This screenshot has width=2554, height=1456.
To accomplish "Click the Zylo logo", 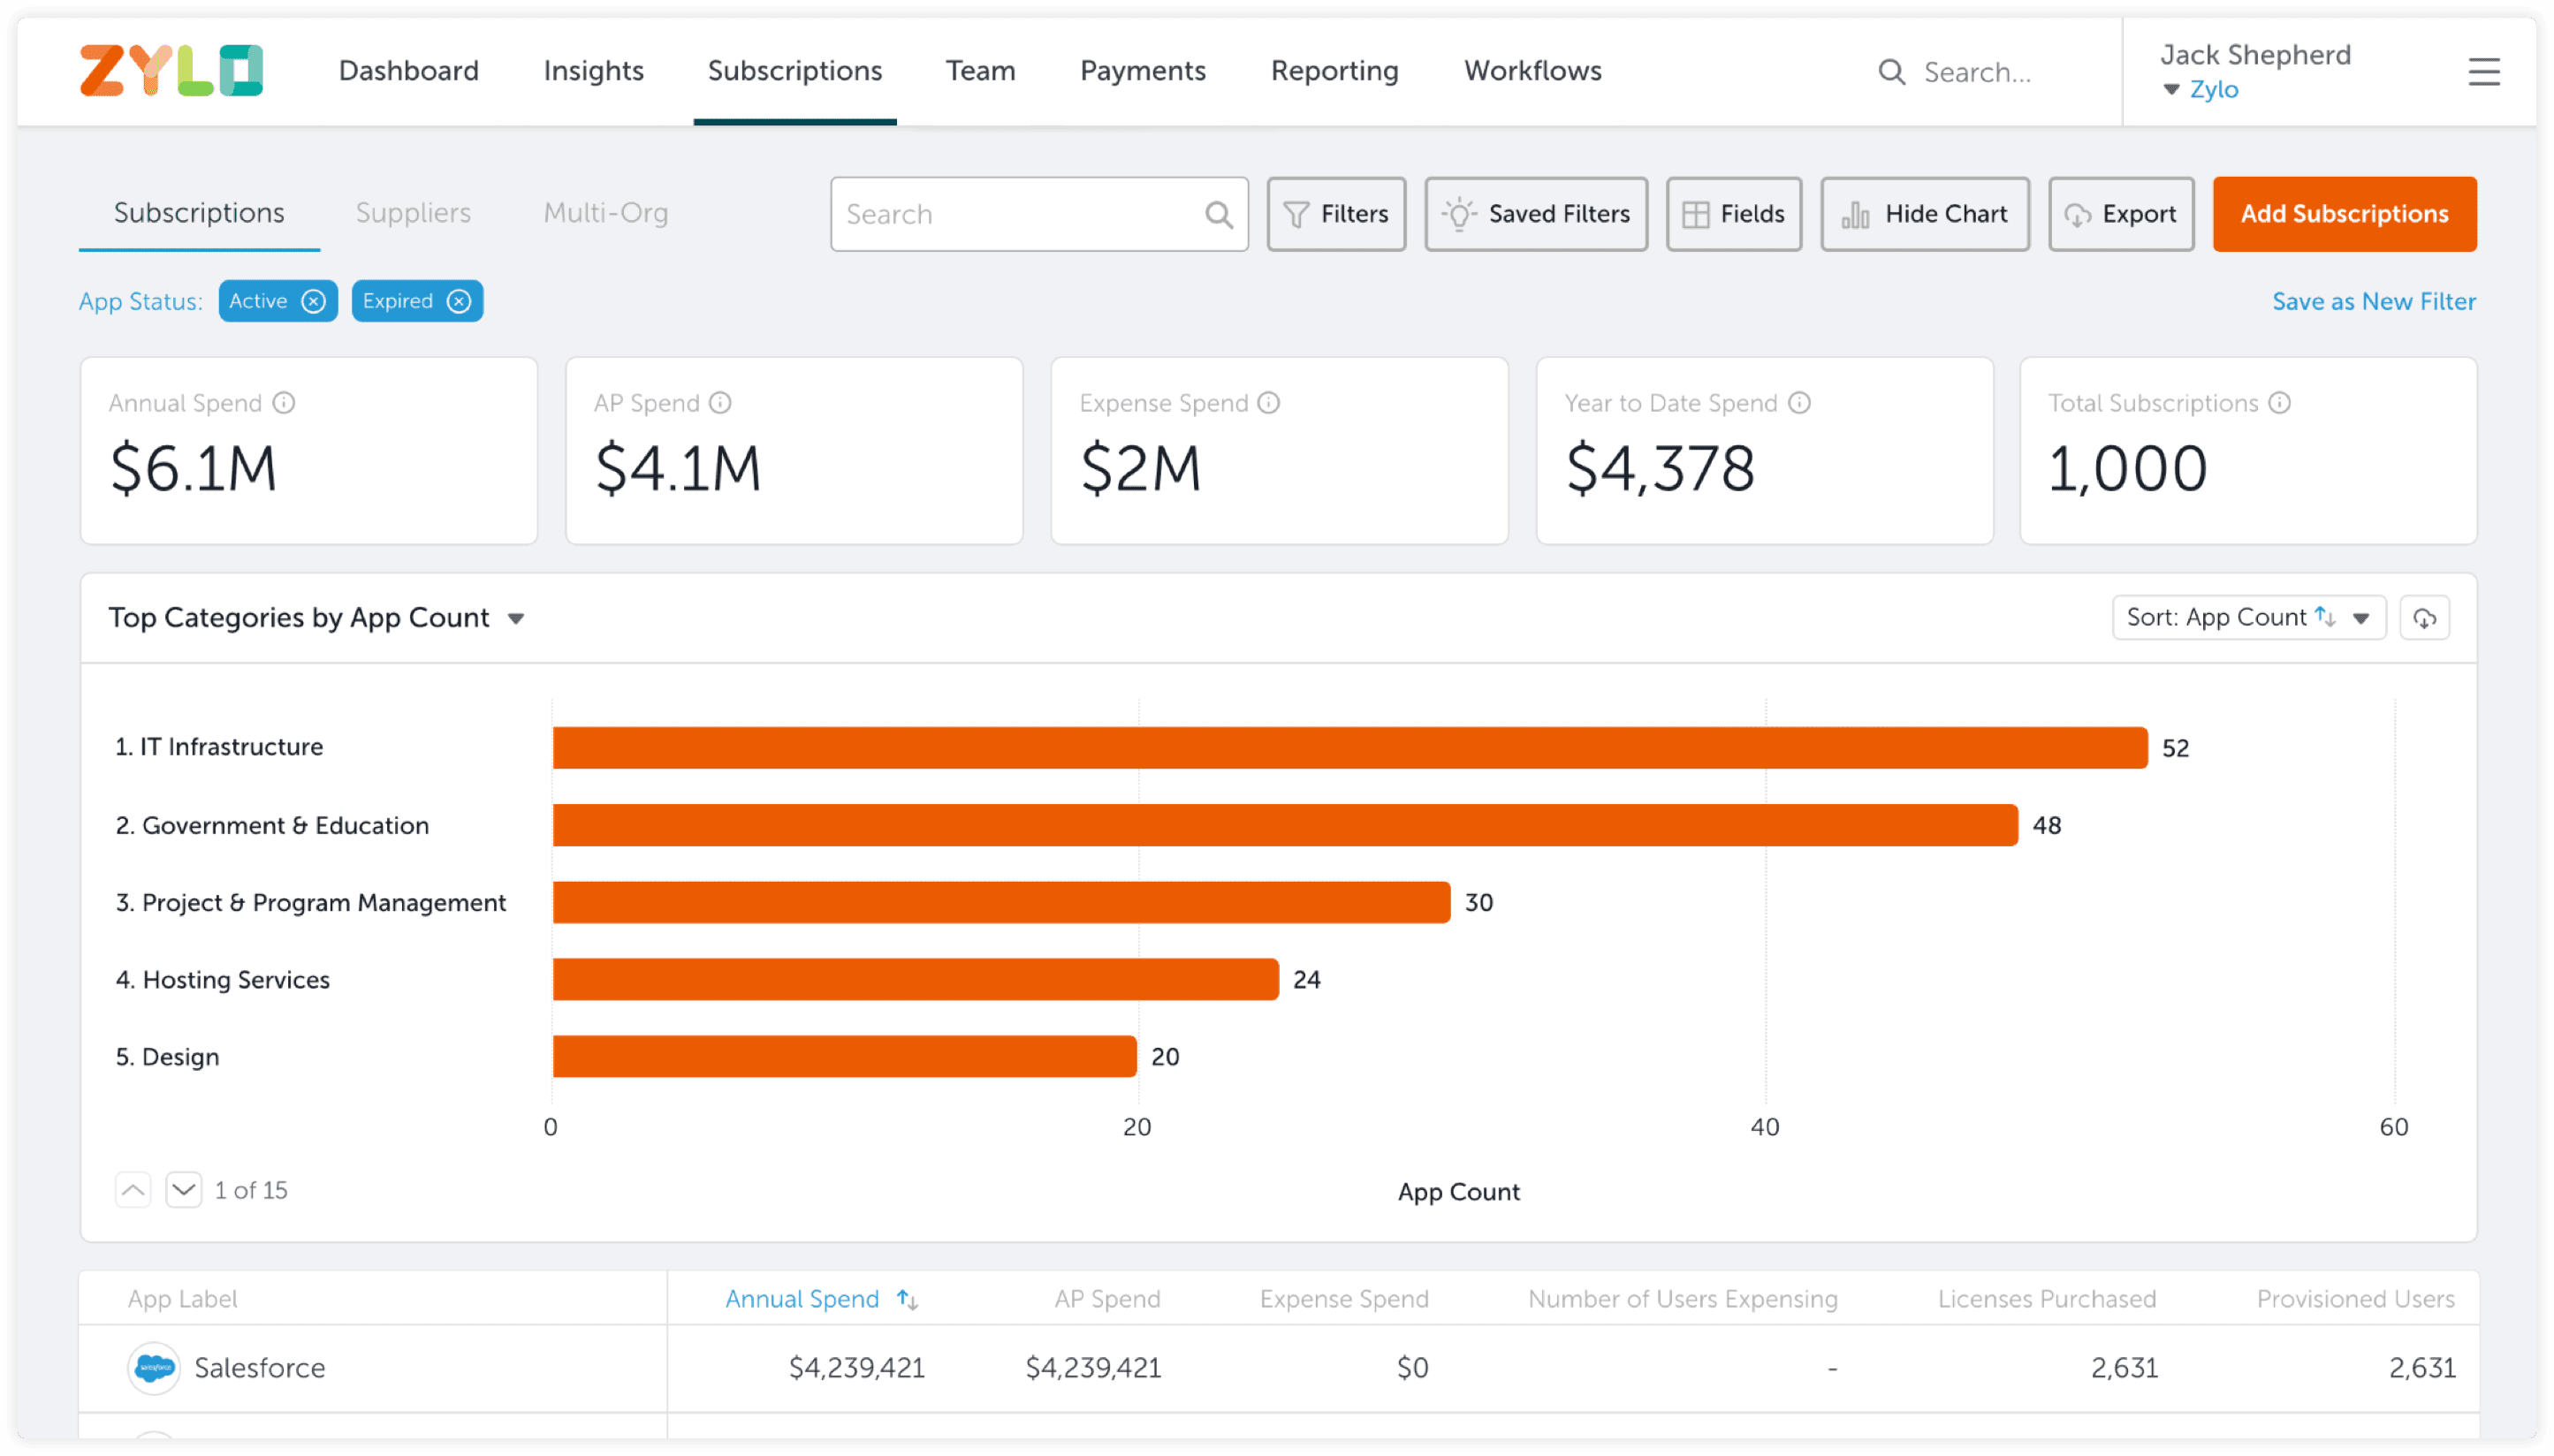I will tap(171, 70).
